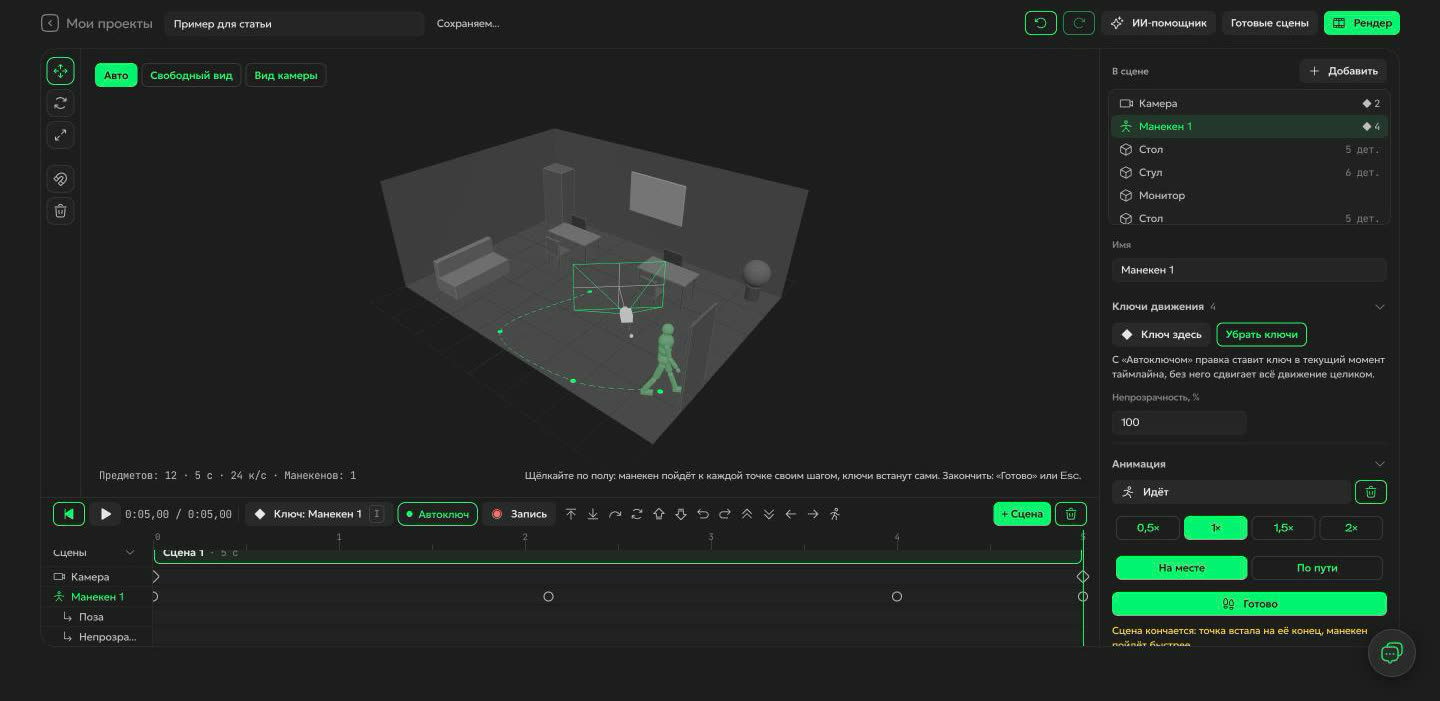Click the Непрозрачность value field
The height and width of the screenshot is (701, 1440).
coord(1179,422)
